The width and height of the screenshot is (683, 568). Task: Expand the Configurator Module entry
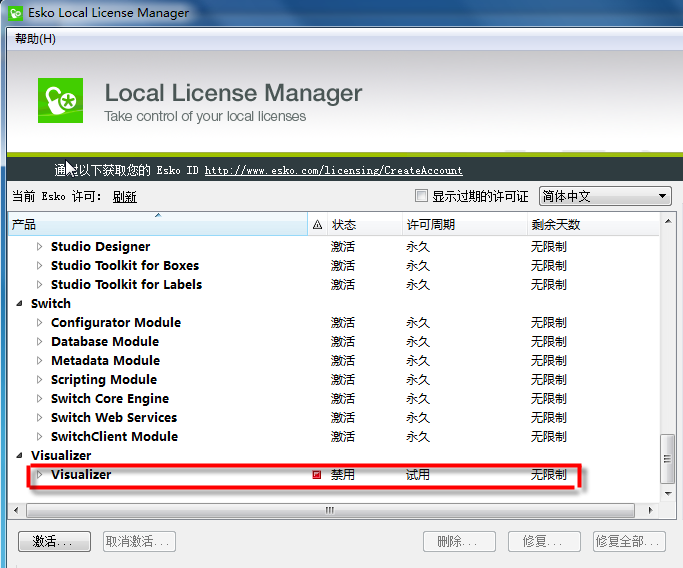[x=40, y=323]
